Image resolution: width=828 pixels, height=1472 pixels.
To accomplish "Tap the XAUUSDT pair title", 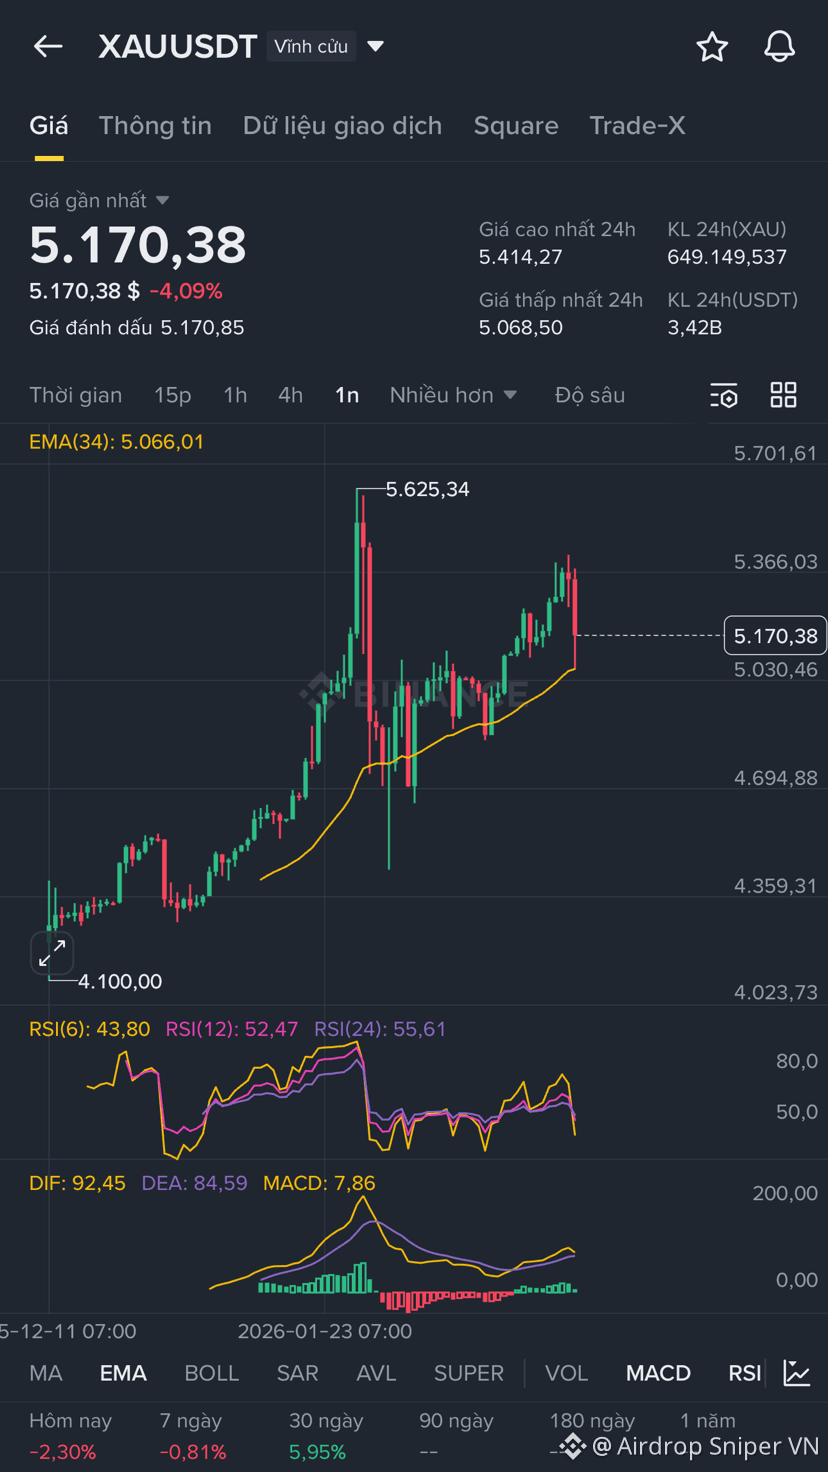I will click(x=178, y=46).
